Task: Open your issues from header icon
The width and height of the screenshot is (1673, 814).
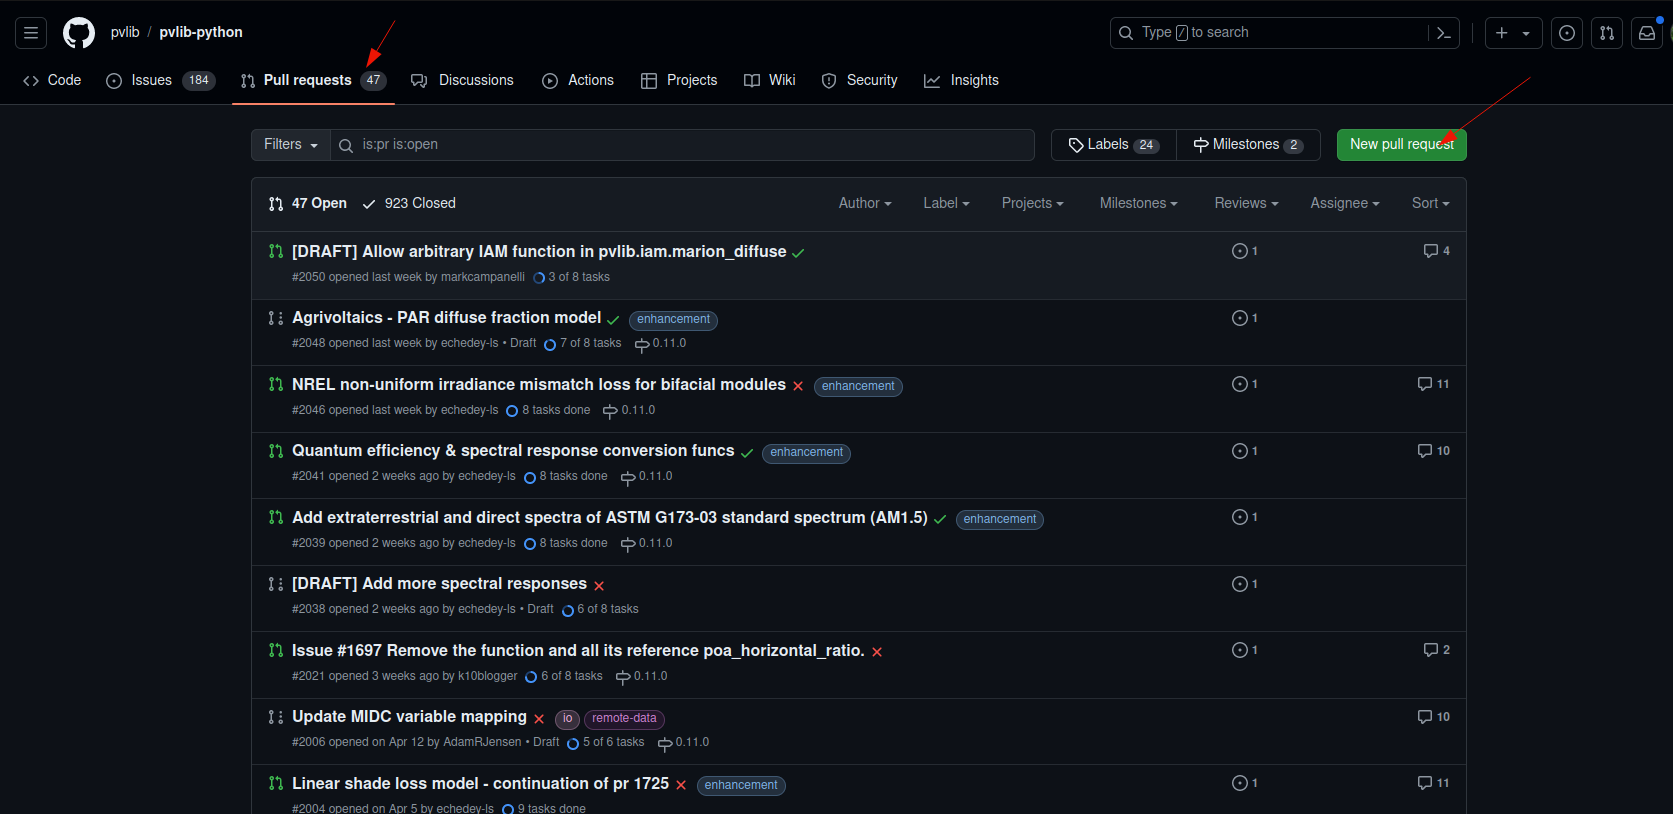Action: click(x=1567, y=33)
